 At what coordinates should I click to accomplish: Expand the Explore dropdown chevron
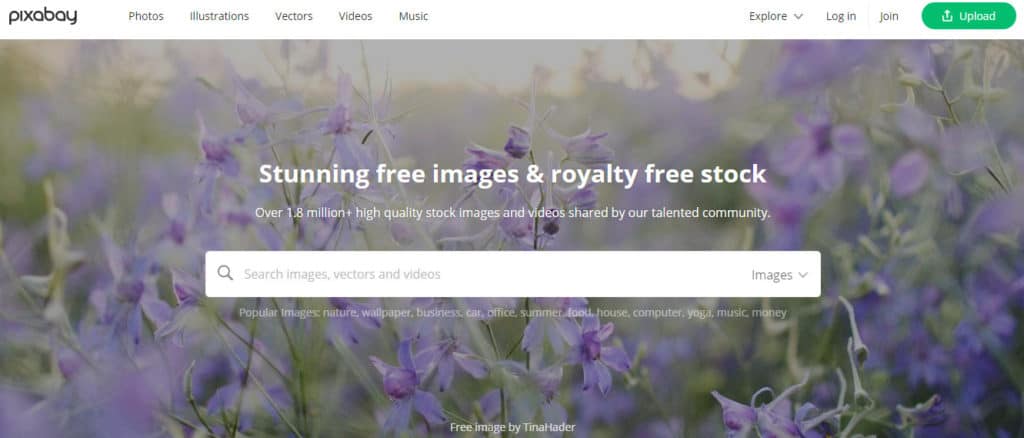(x=798, y=16)
